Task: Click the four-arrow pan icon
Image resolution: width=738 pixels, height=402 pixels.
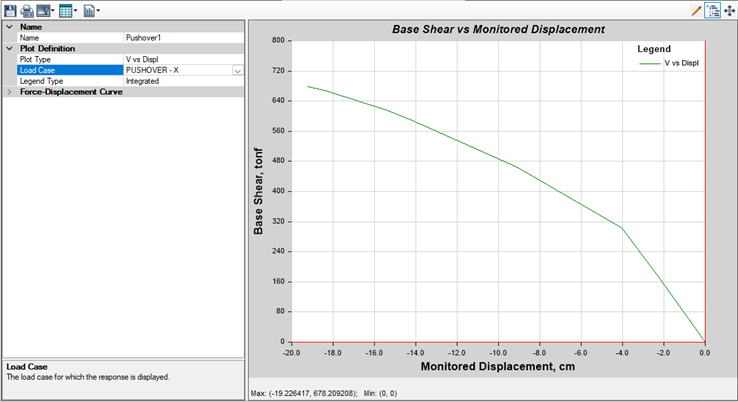Action: [x=729, y=10]
